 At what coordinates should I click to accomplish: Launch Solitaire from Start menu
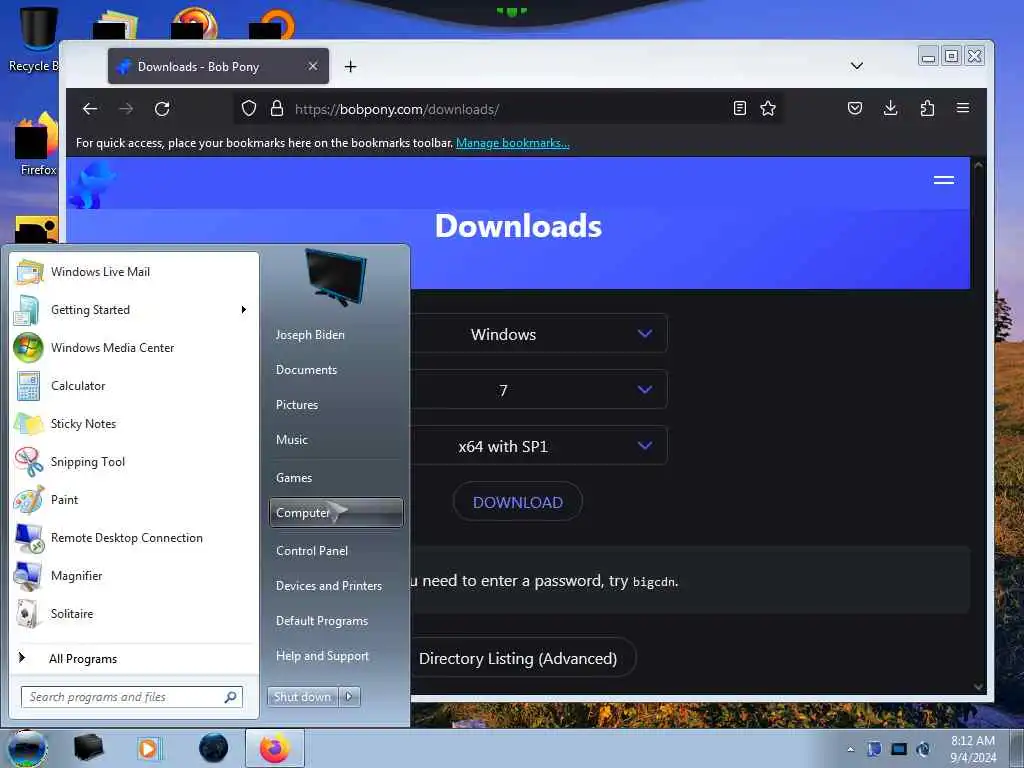(x=135, y=613)
